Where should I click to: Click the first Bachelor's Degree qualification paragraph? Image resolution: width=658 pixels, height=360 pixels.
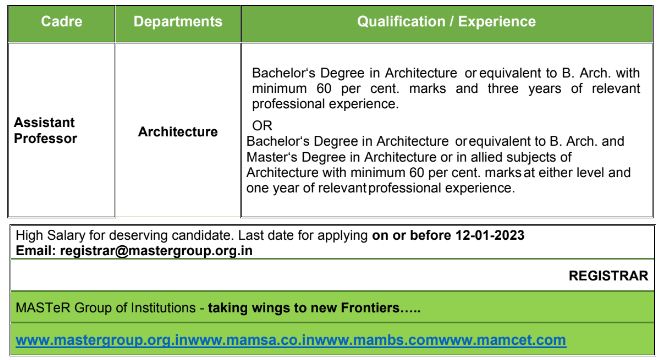pyautogui.click(x=446, y=89)
